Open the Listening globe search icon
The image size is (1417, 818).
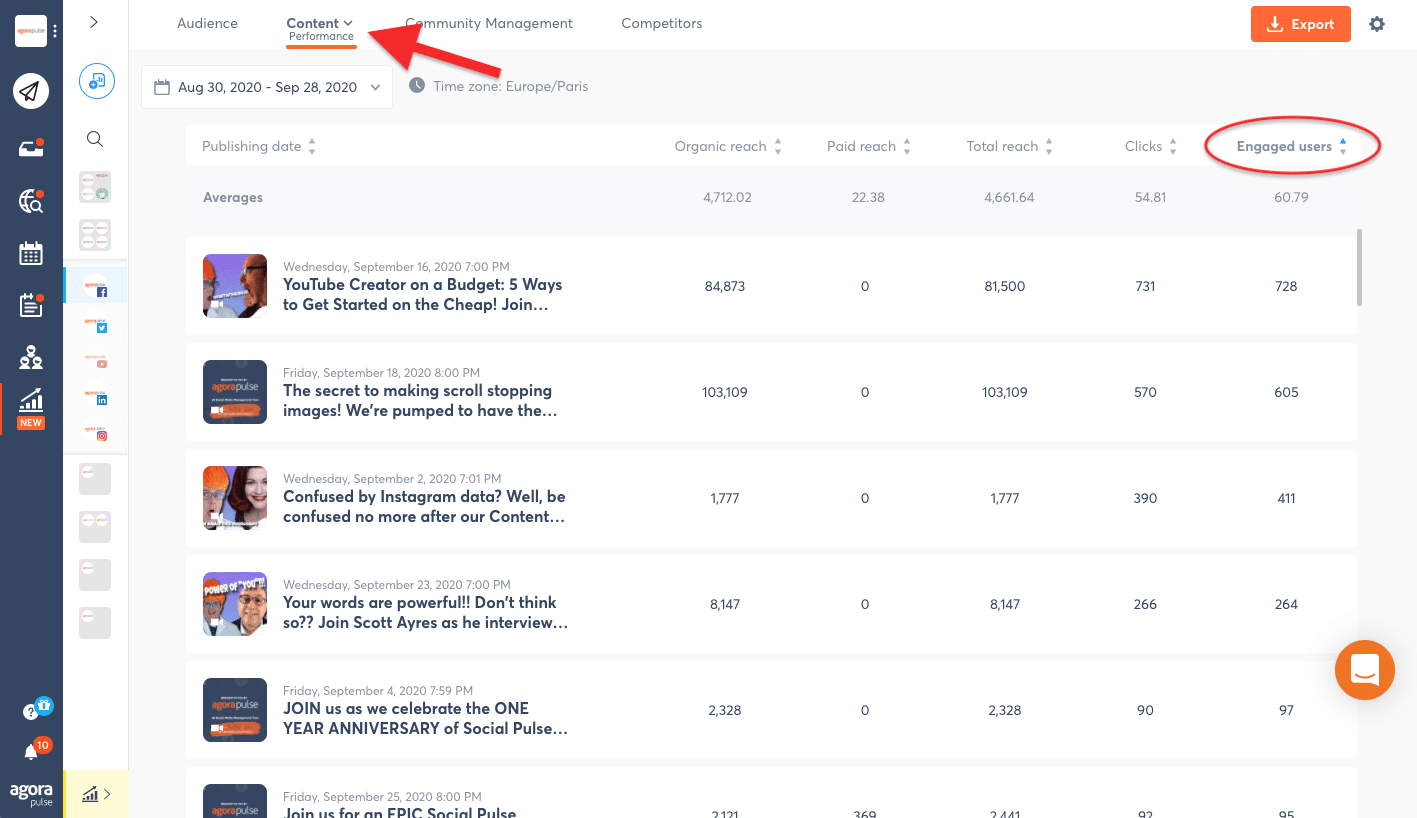[x=31, y=201]
